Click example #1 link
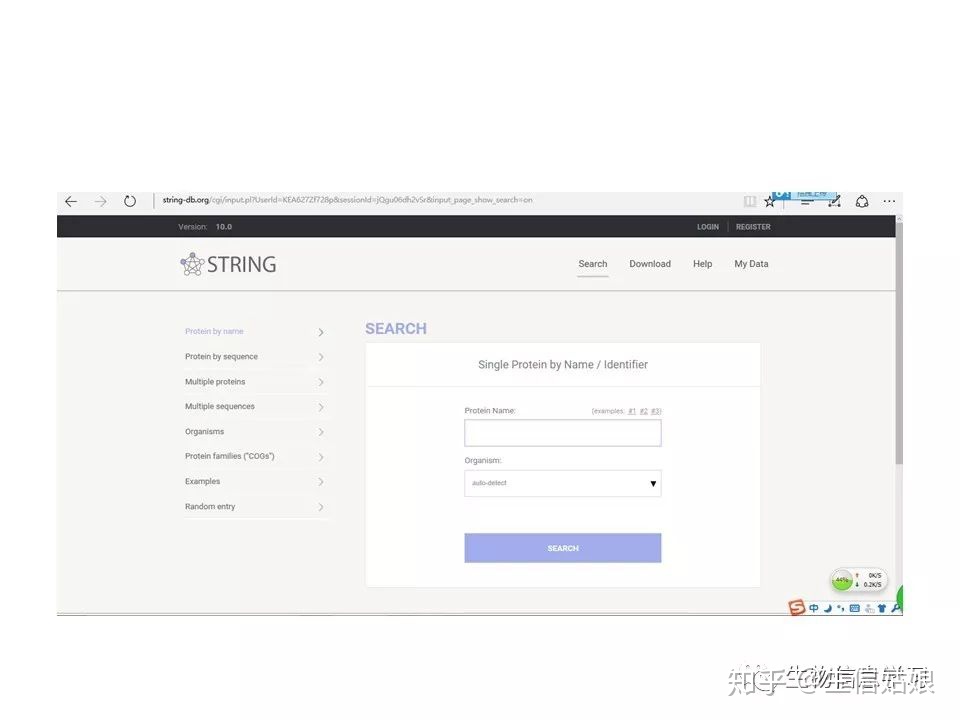Viewport: 960px width, 720px height. [632, 411]
